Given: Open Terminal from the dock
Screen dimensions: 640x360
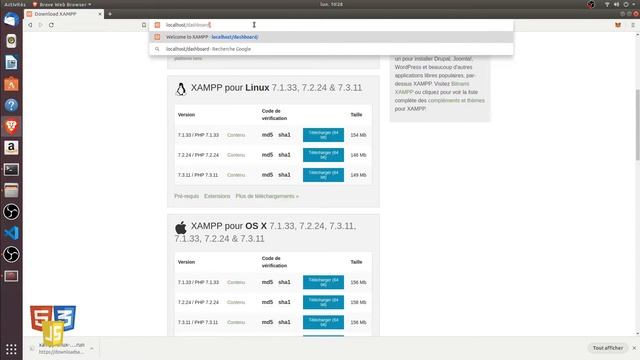Looking at the screenshot, I should pos(11,169).
